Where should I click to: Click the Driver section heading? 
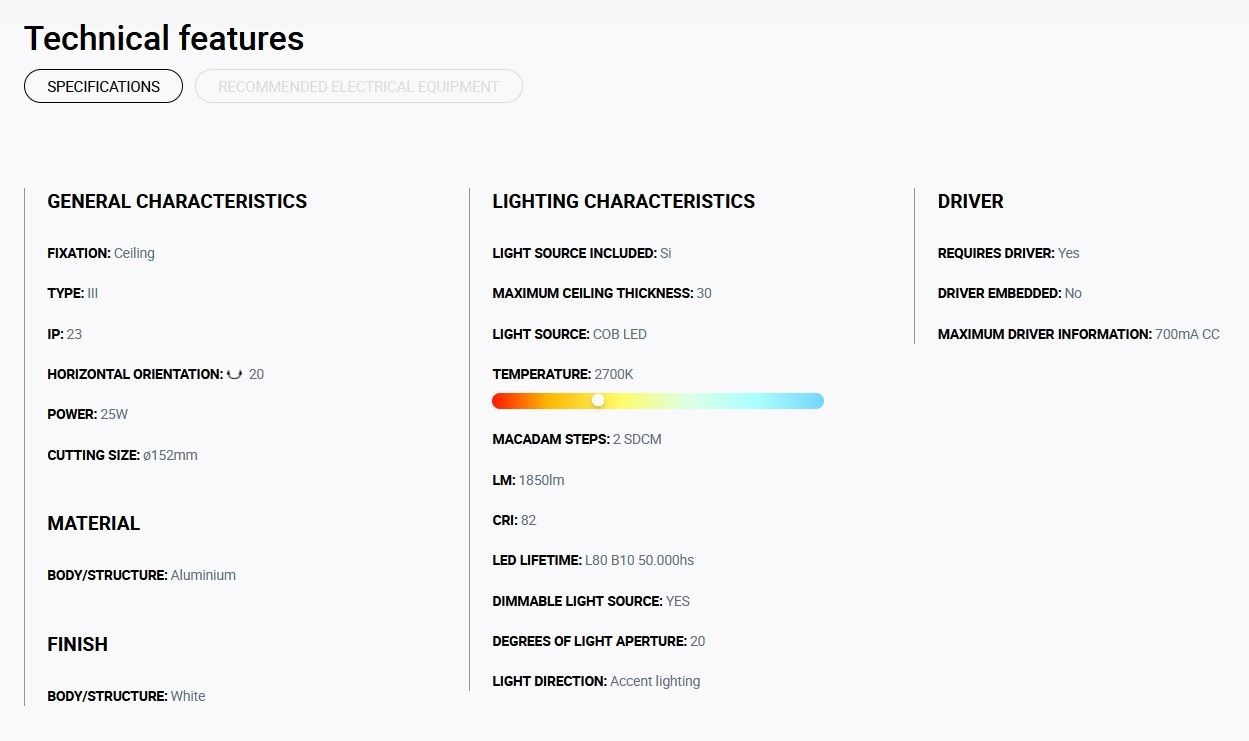pyautogui.click(x=970, y=201)
